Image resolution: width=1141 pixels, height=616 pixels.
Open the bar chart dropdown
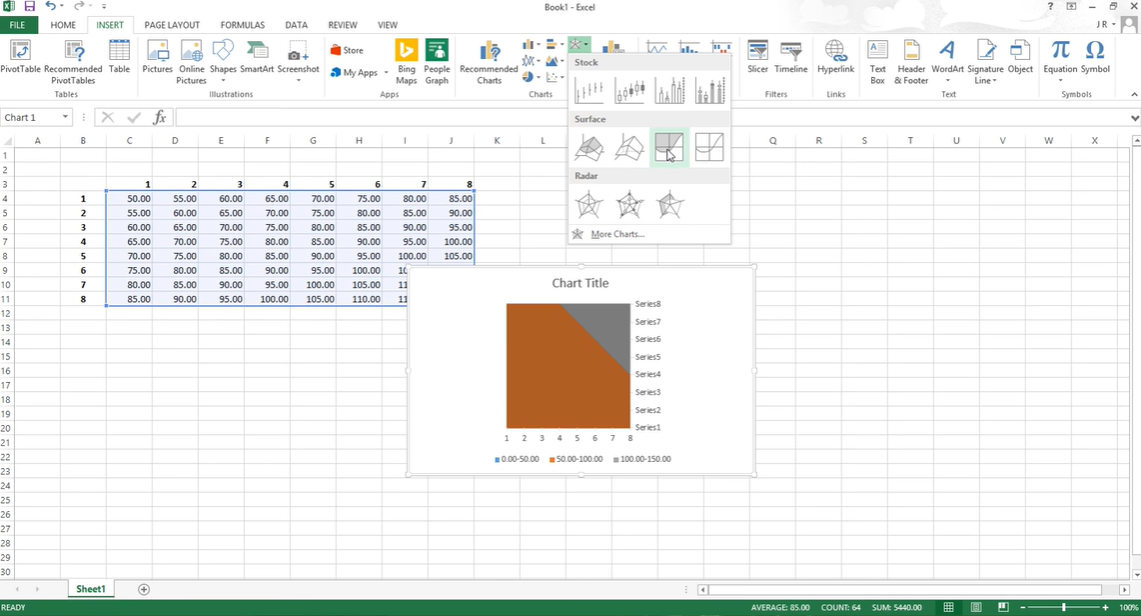click(x=554, y=45)
